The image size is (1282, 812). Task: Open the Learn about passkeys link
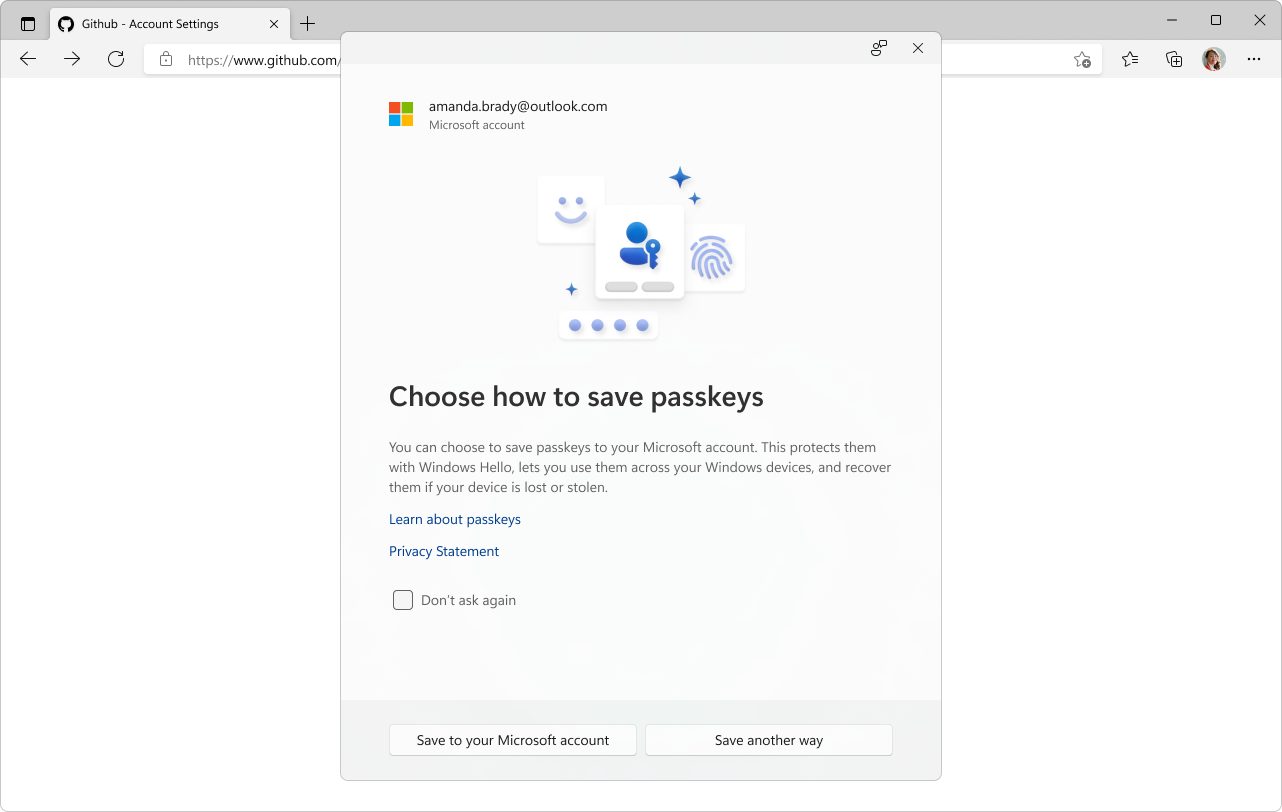coord(454,519)
